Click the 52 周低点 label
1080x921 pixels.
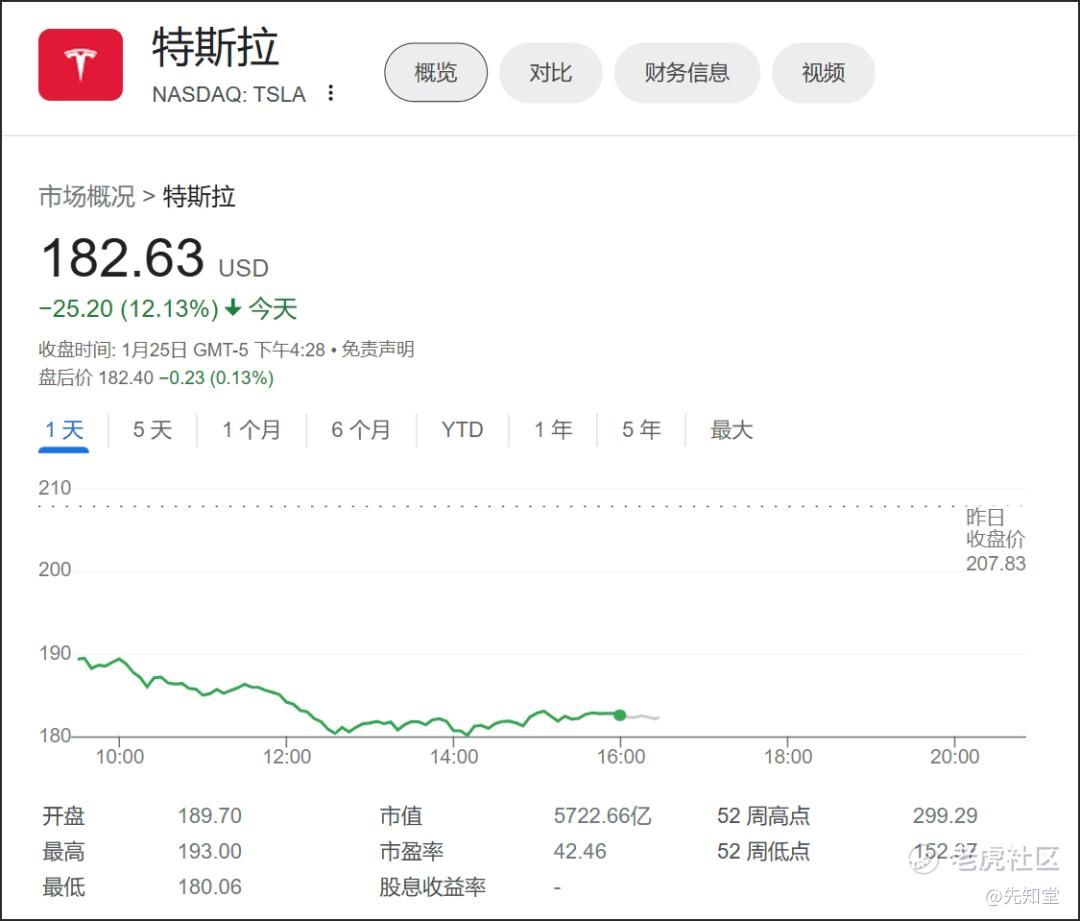[763, 851]
